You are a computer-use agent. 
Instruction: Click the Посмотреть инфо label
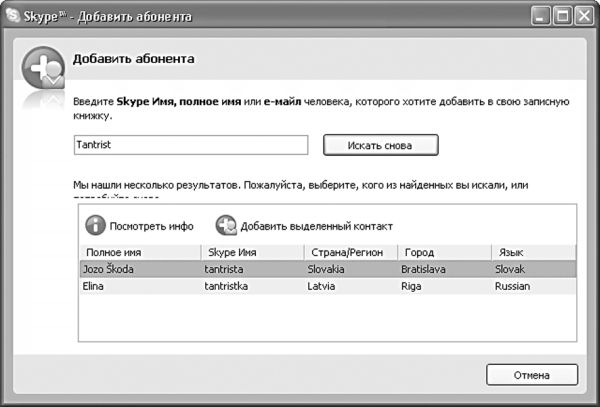click(x=152, y=226)
